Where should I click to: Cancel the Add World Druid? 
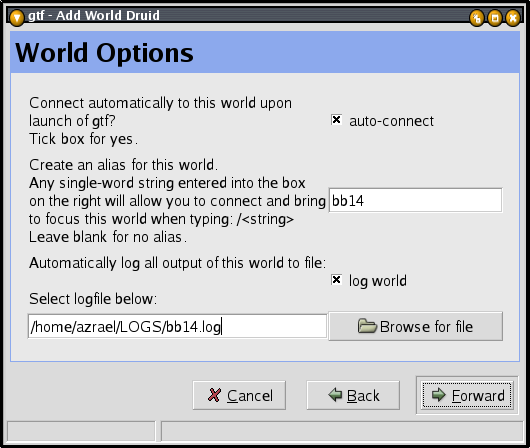click(x=239, y=395)
